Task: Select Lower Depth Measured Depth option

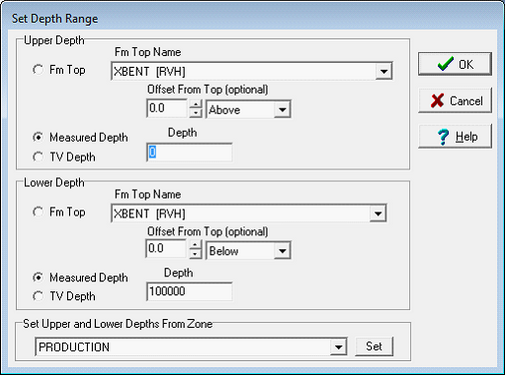Action: pyautogui.click(x=38, y=277)
